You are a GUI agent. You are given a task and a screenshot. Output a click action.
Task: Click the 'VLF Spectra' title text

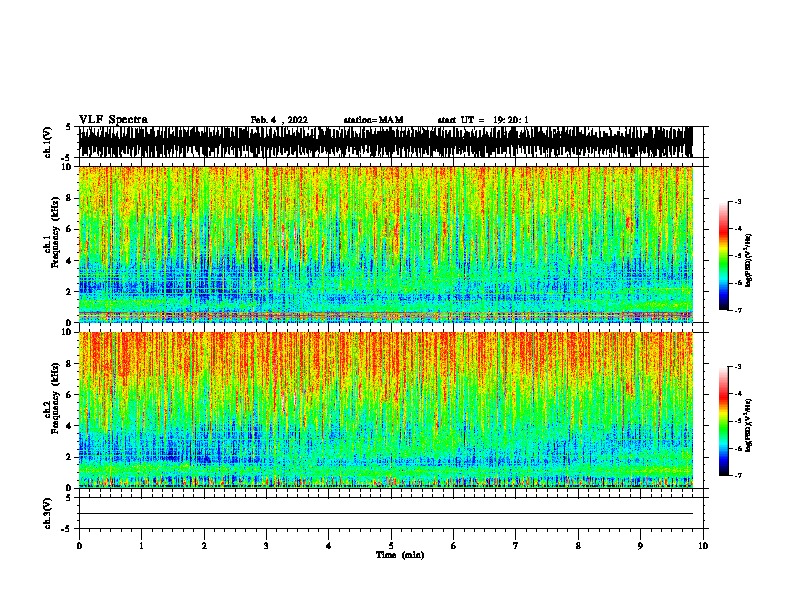113,120
